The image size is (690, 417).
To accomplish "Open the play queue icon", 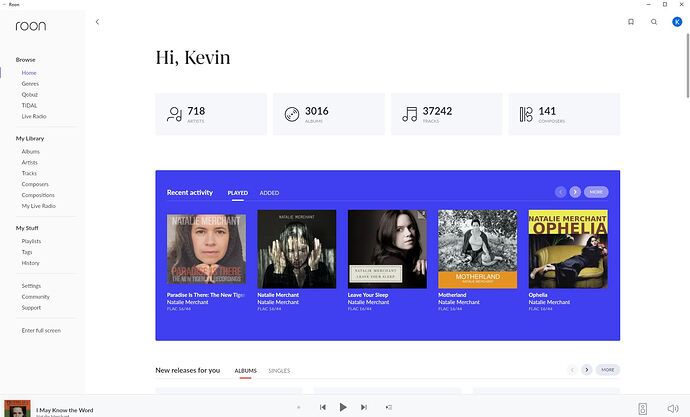I will click(x=389, y=407).
